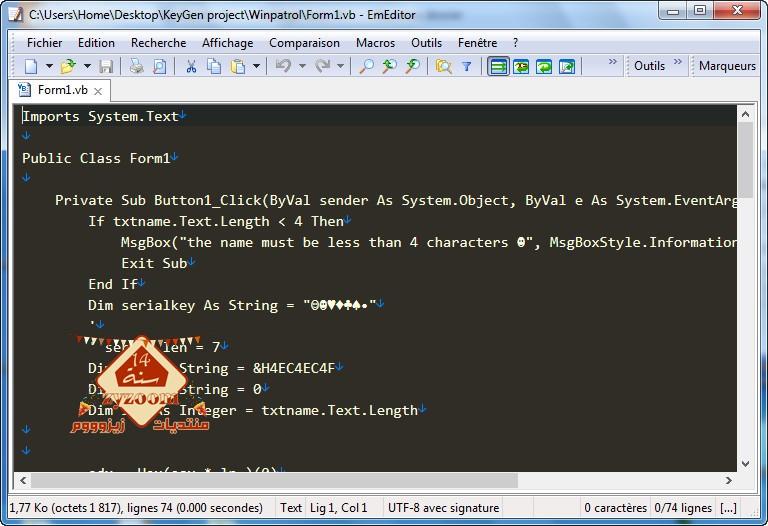Open the Redo history dropdown arrow

point(340,66)
